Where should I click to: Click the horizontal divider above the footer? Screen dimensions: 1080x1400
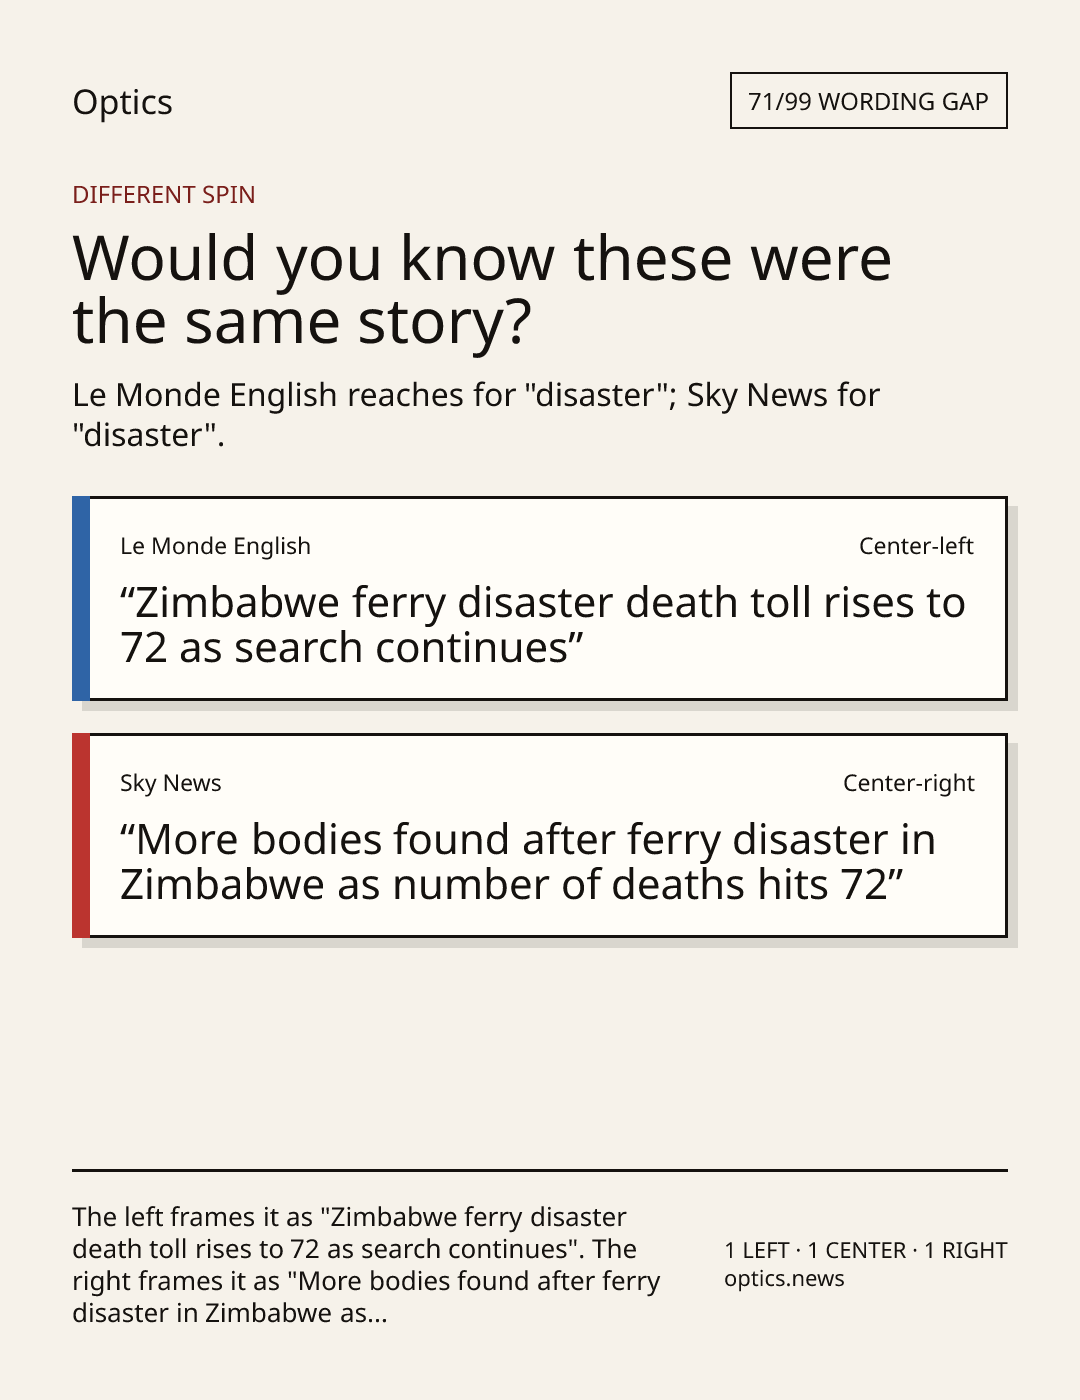tap(540, 1170)
